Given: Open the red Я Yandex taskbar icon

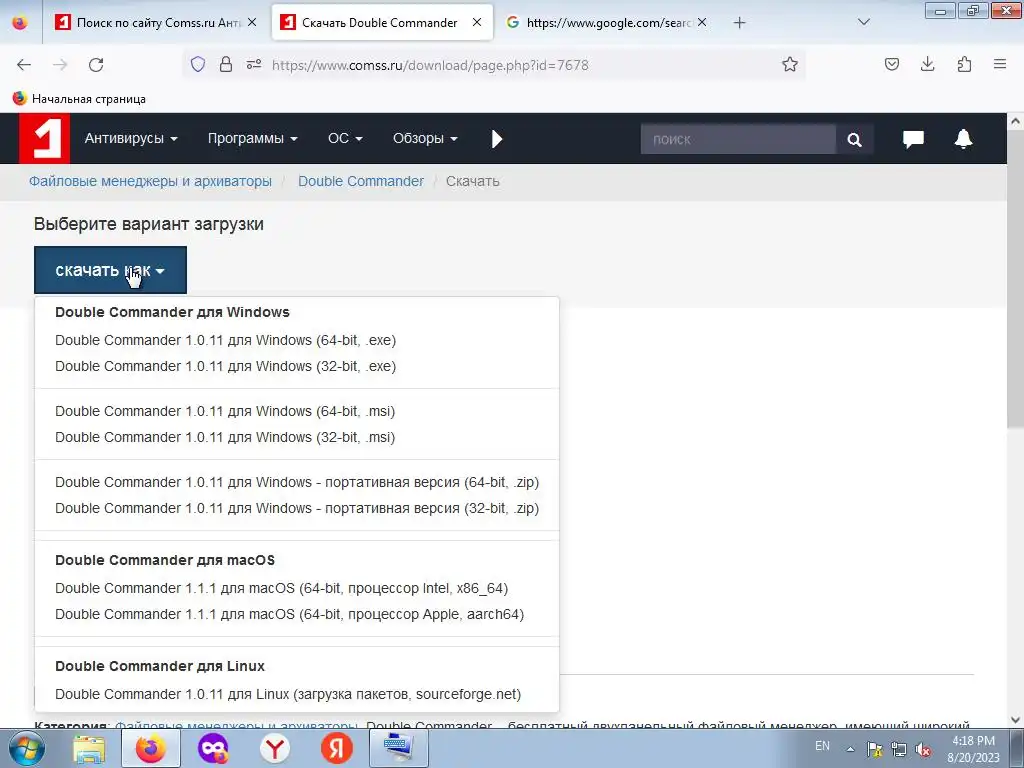Looking at the screenshot, I should [337, 748].
